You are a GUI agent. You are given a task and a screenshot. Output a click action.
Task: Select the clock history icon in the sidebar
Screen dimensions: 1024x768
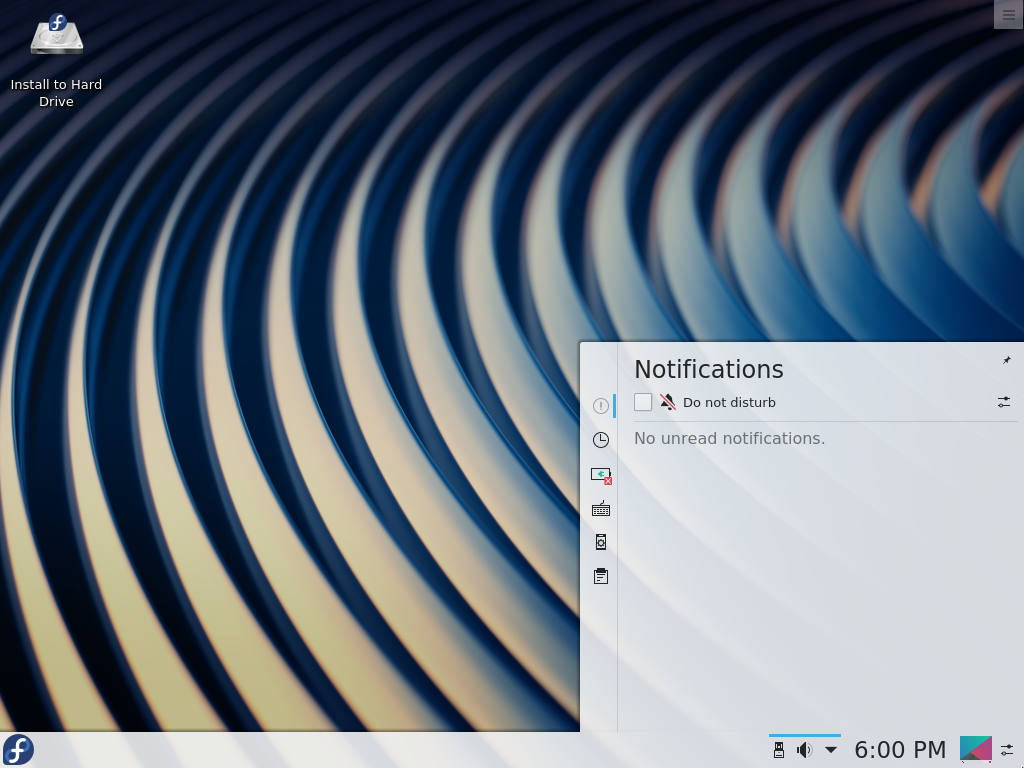click(601, 440)
